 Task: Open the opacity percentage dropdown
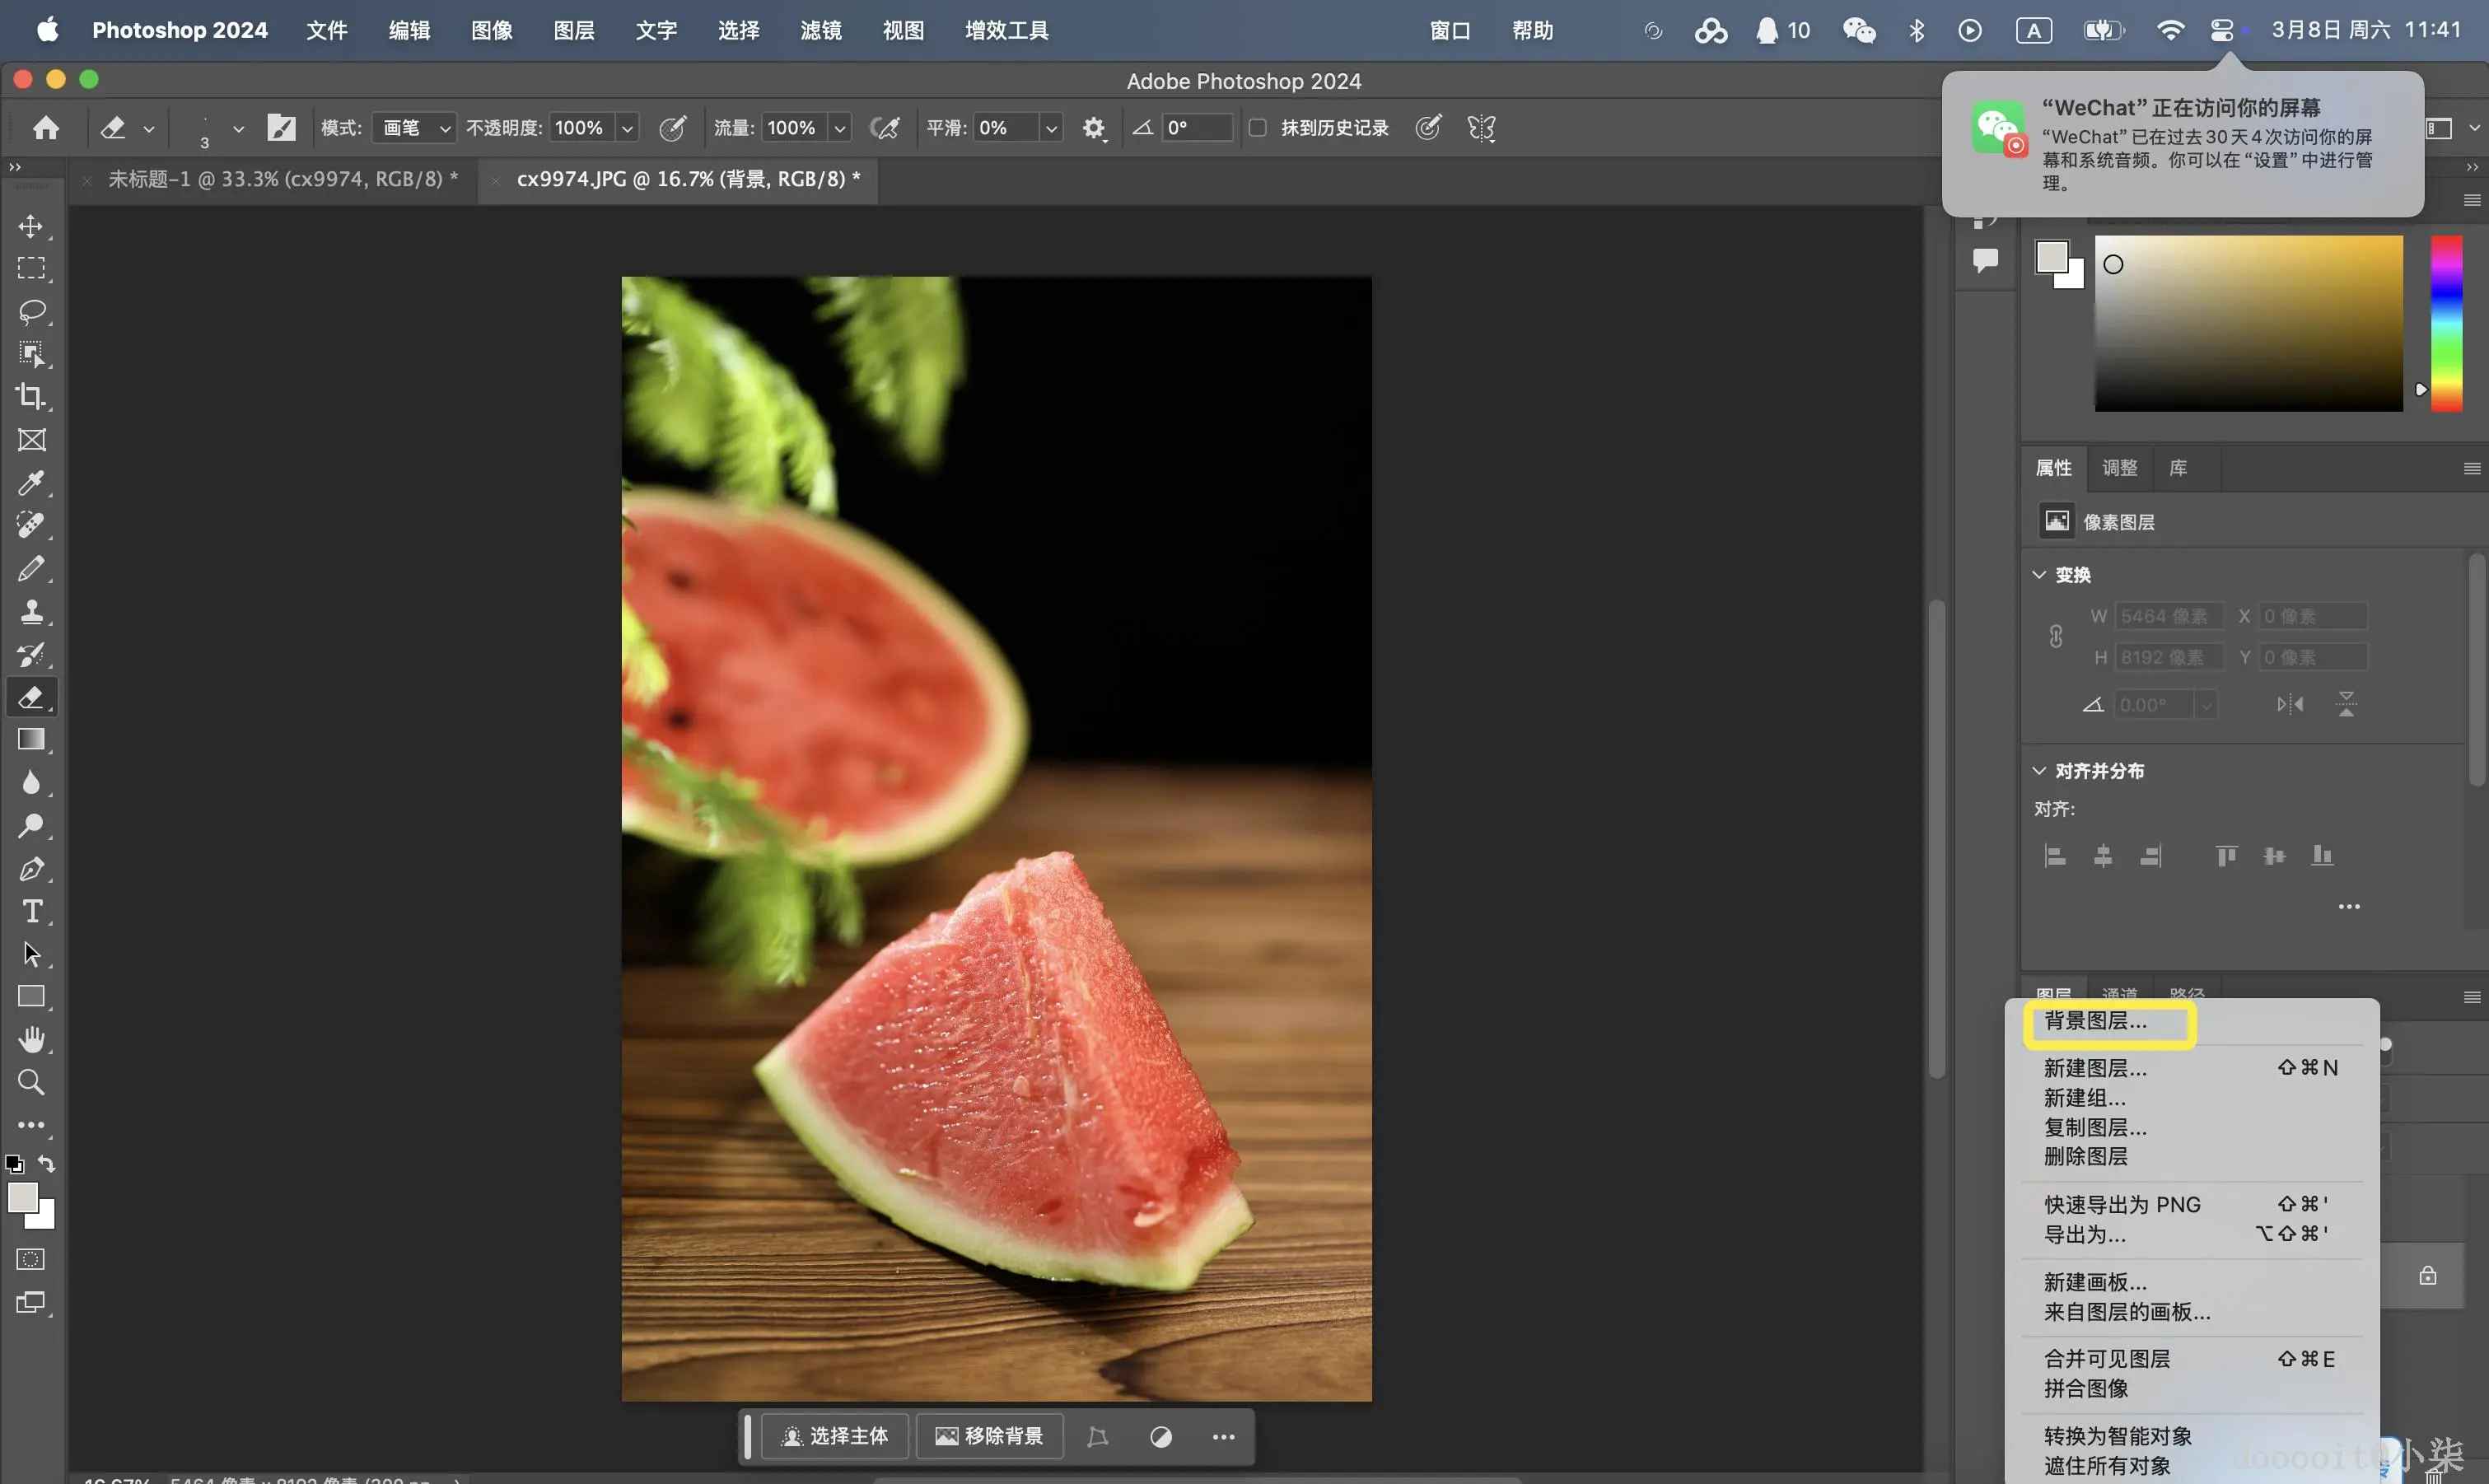[x=627, y=128]
